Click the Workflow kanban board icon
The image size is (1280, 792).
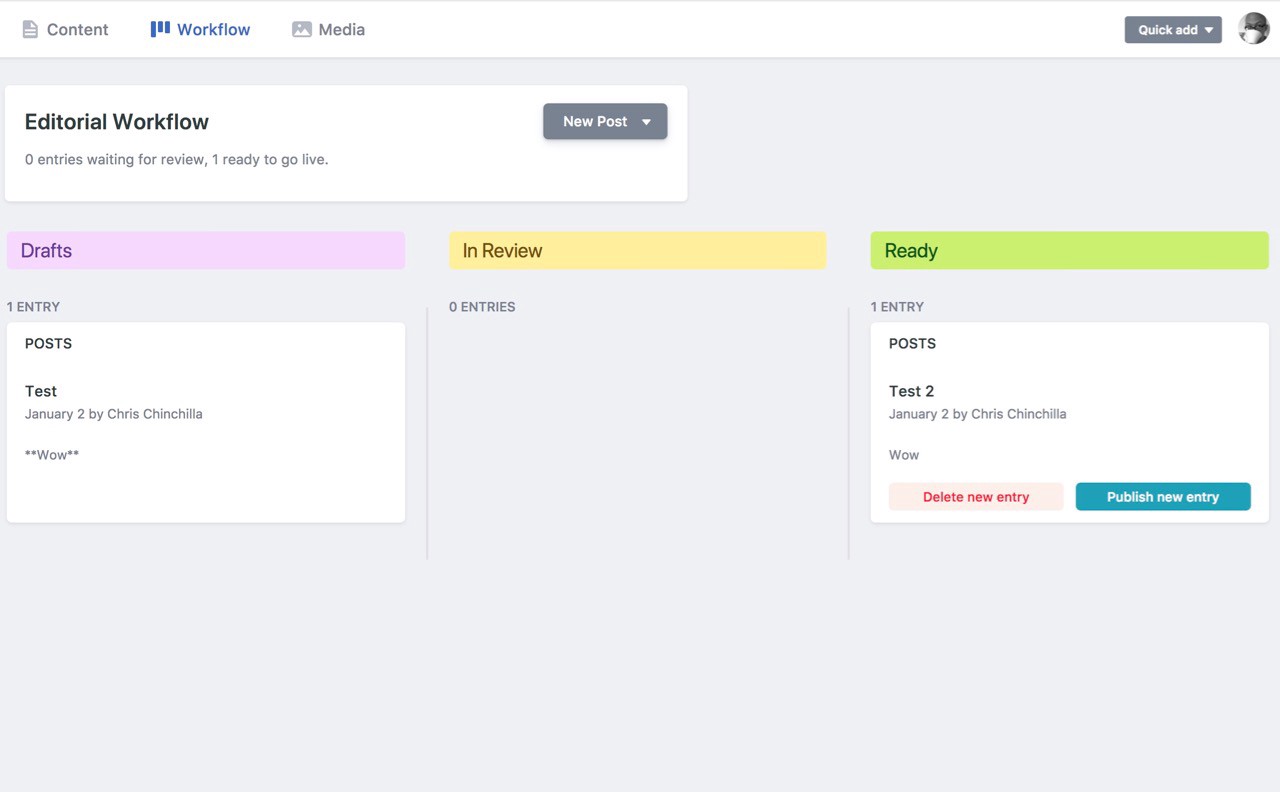(160, 29)
